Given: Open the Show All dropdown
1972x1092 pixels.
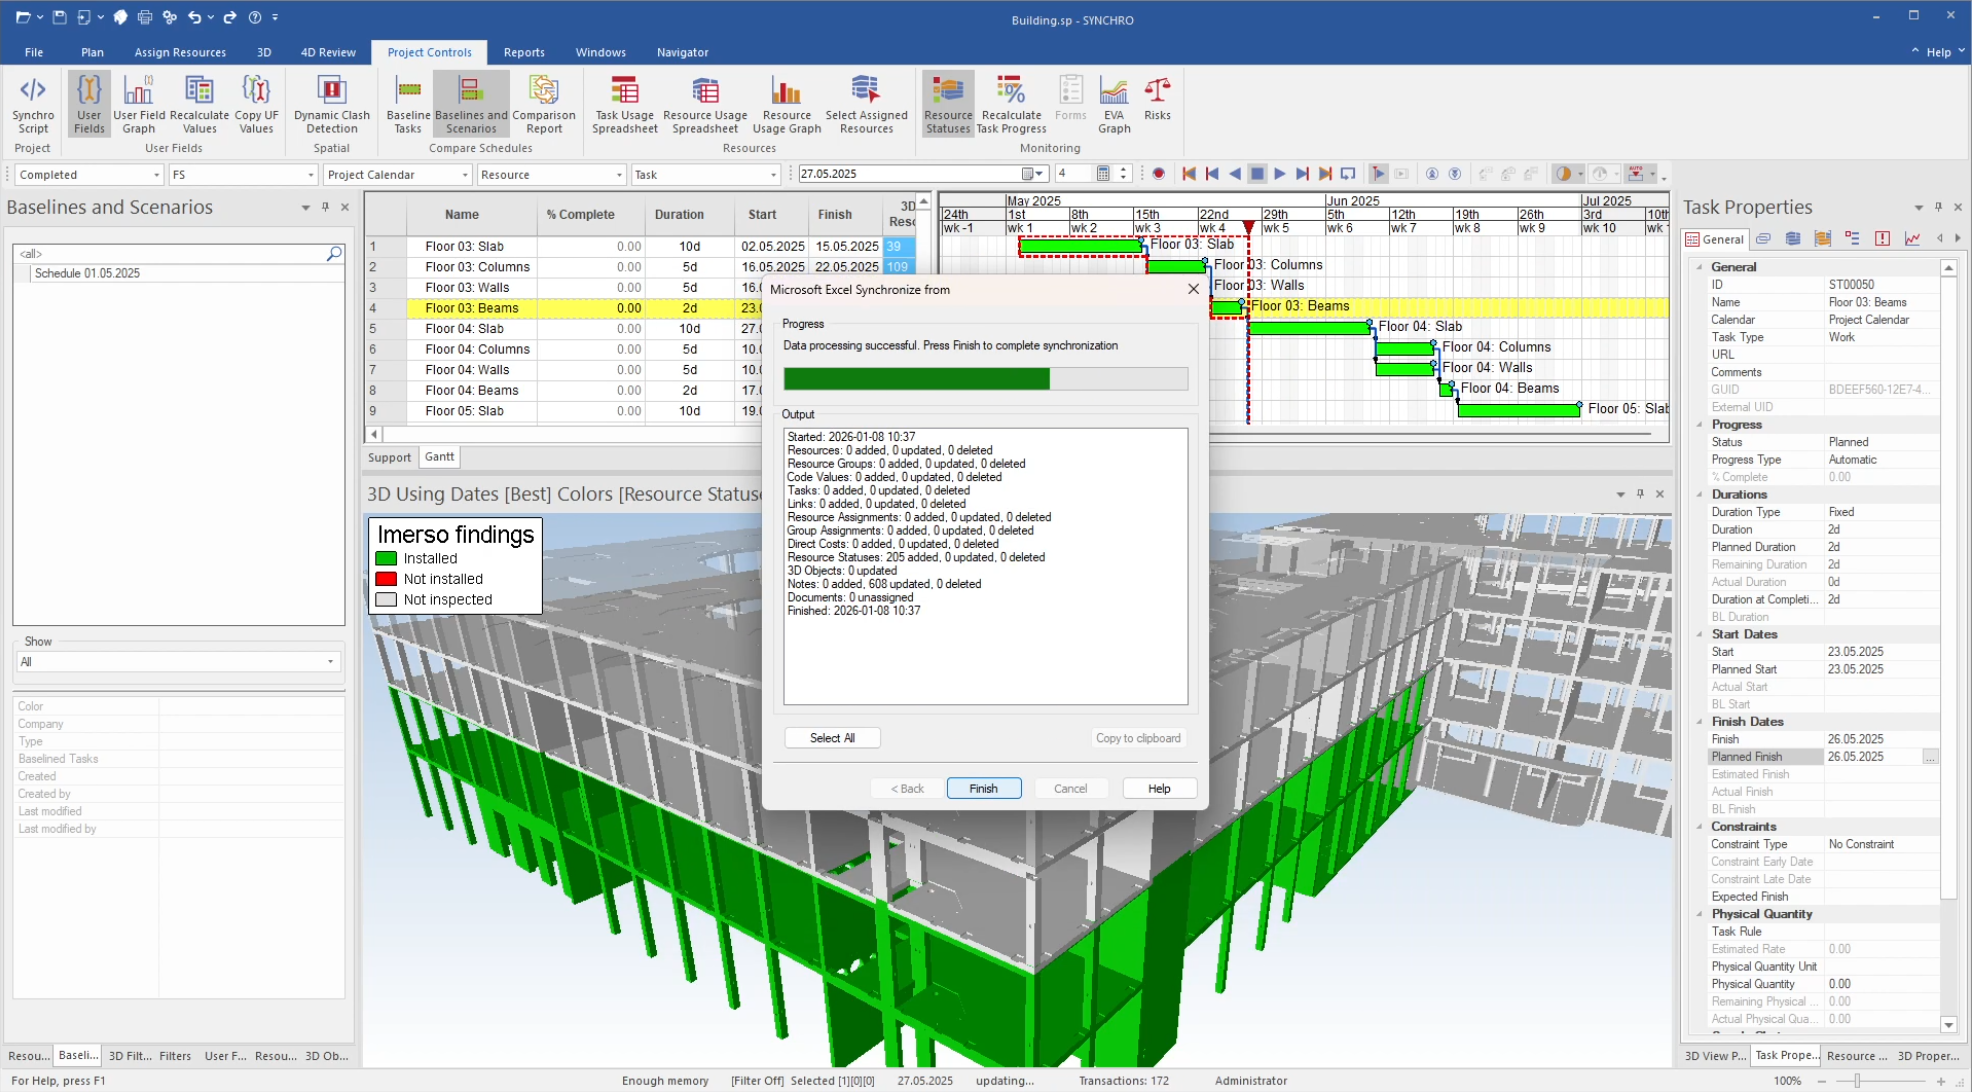Looking at the screenshot, I should [178, 662].
